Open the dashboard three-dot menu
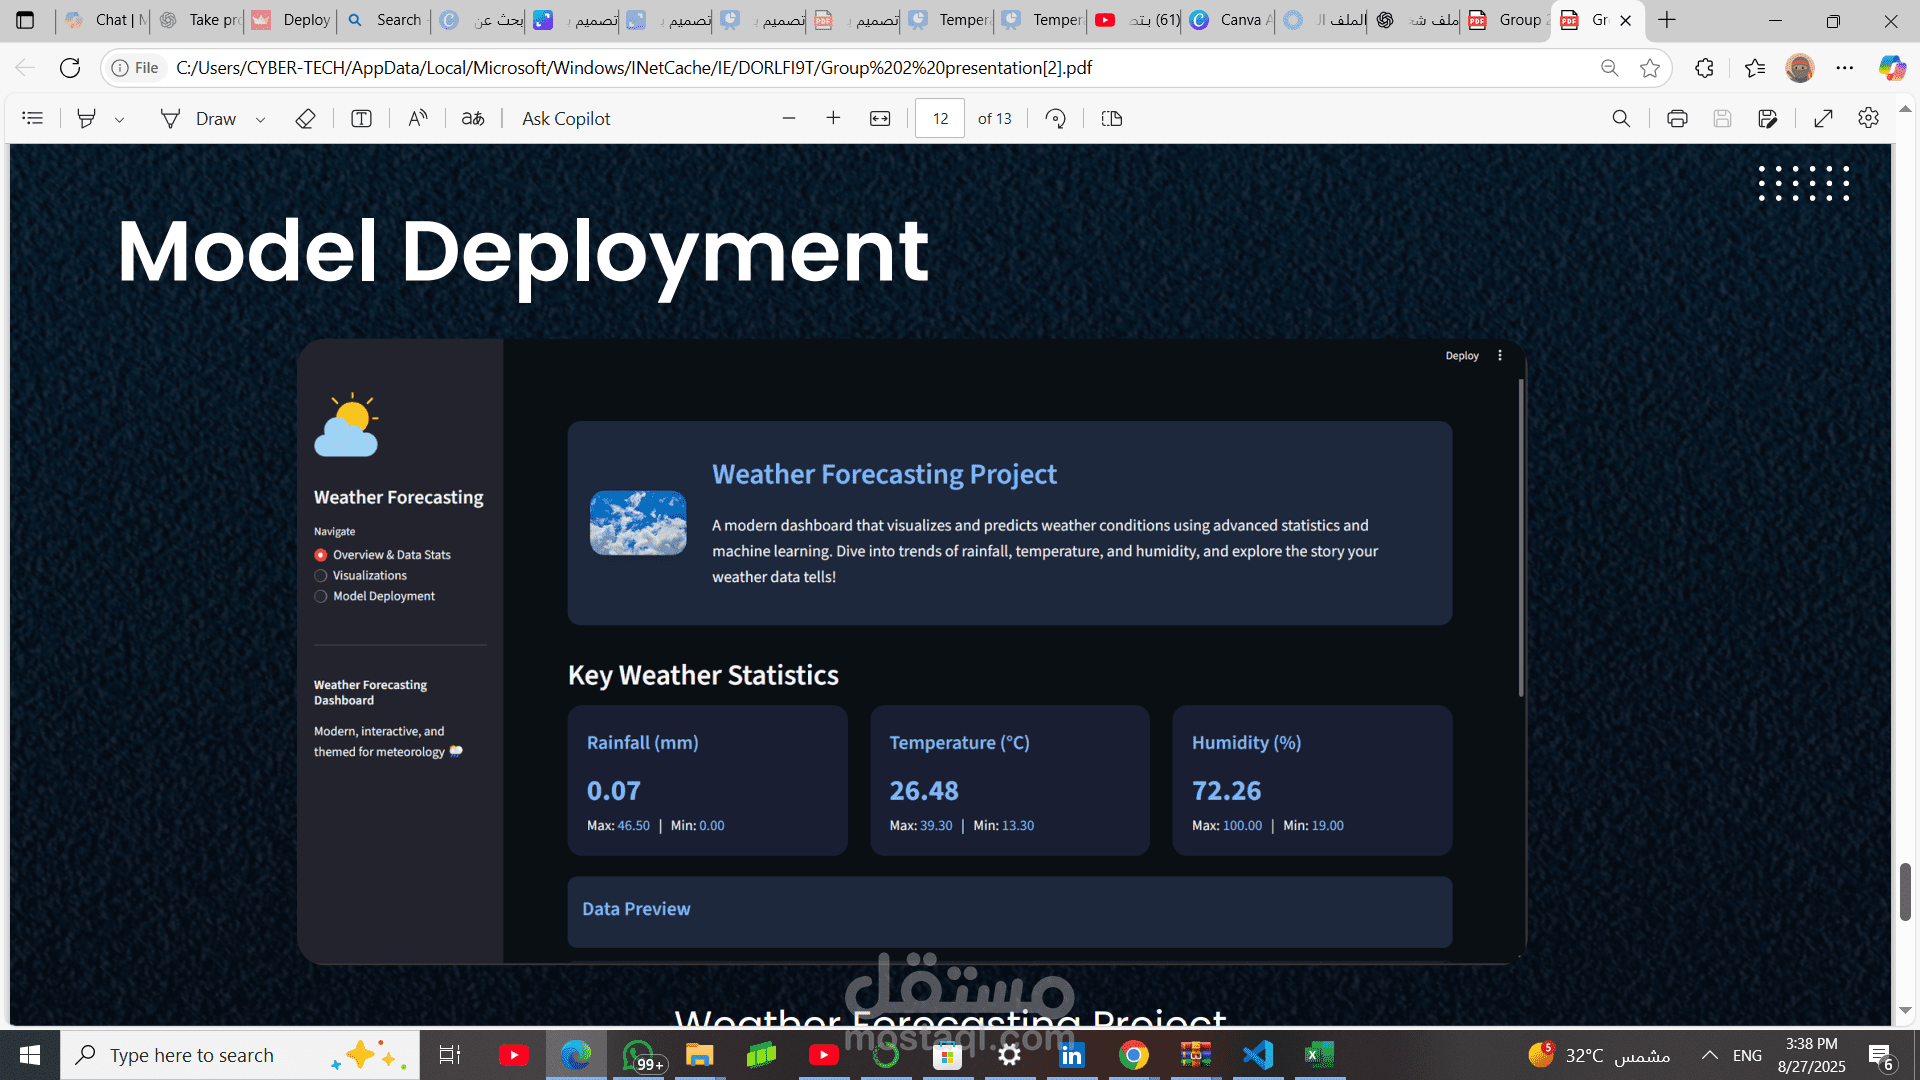This screenshot has height=1080, width=1920. pos(1500,356)
